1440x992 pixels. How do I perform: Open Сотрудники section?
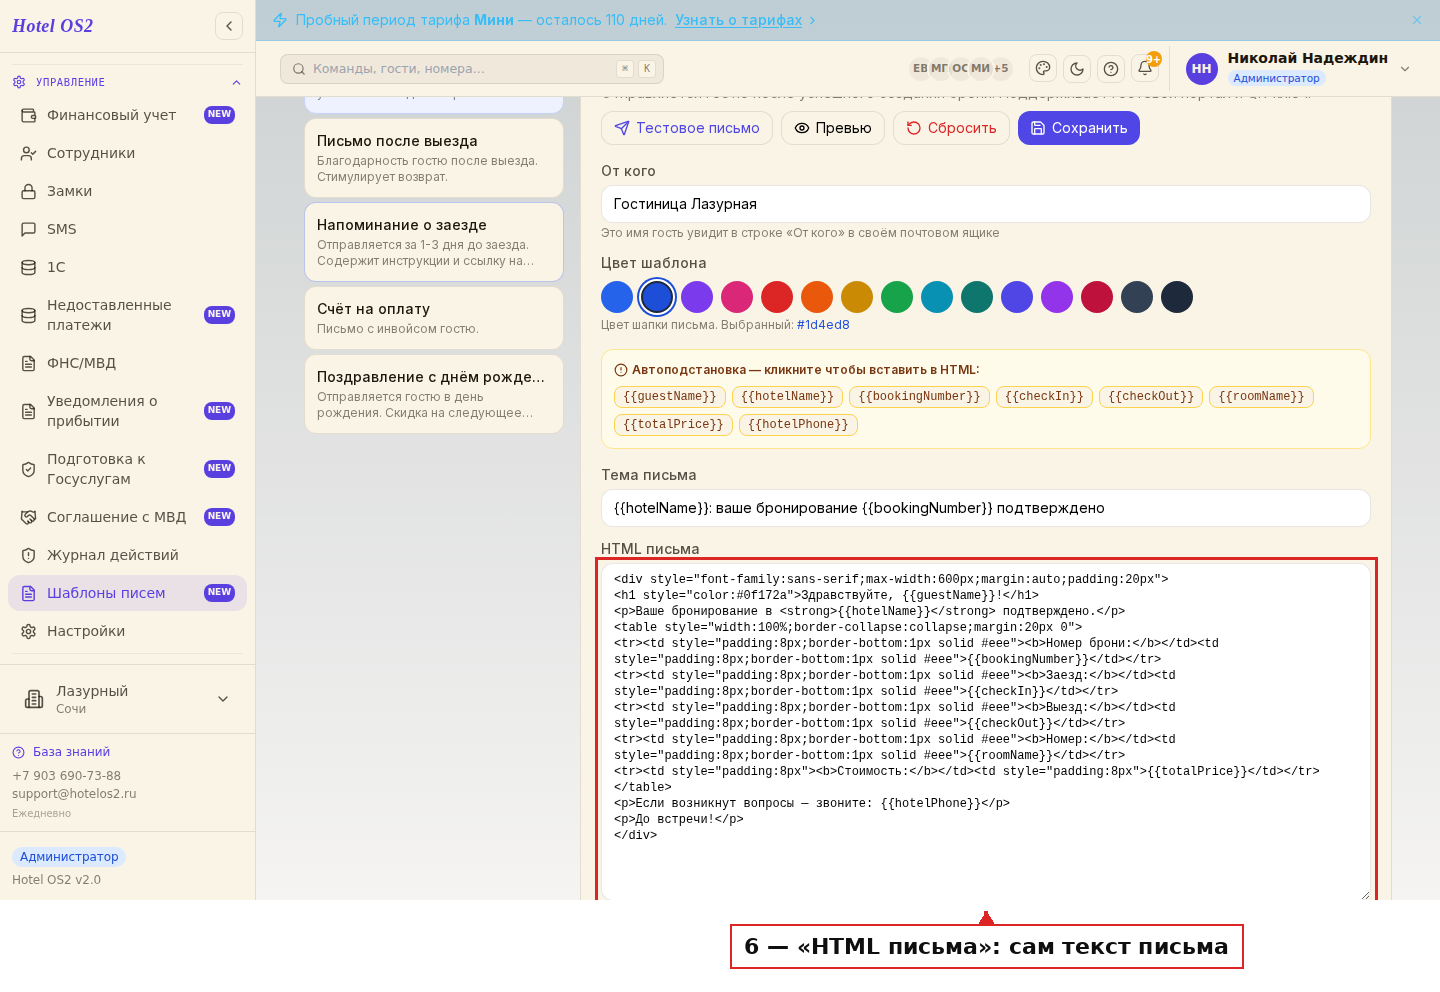coord(127,153)
